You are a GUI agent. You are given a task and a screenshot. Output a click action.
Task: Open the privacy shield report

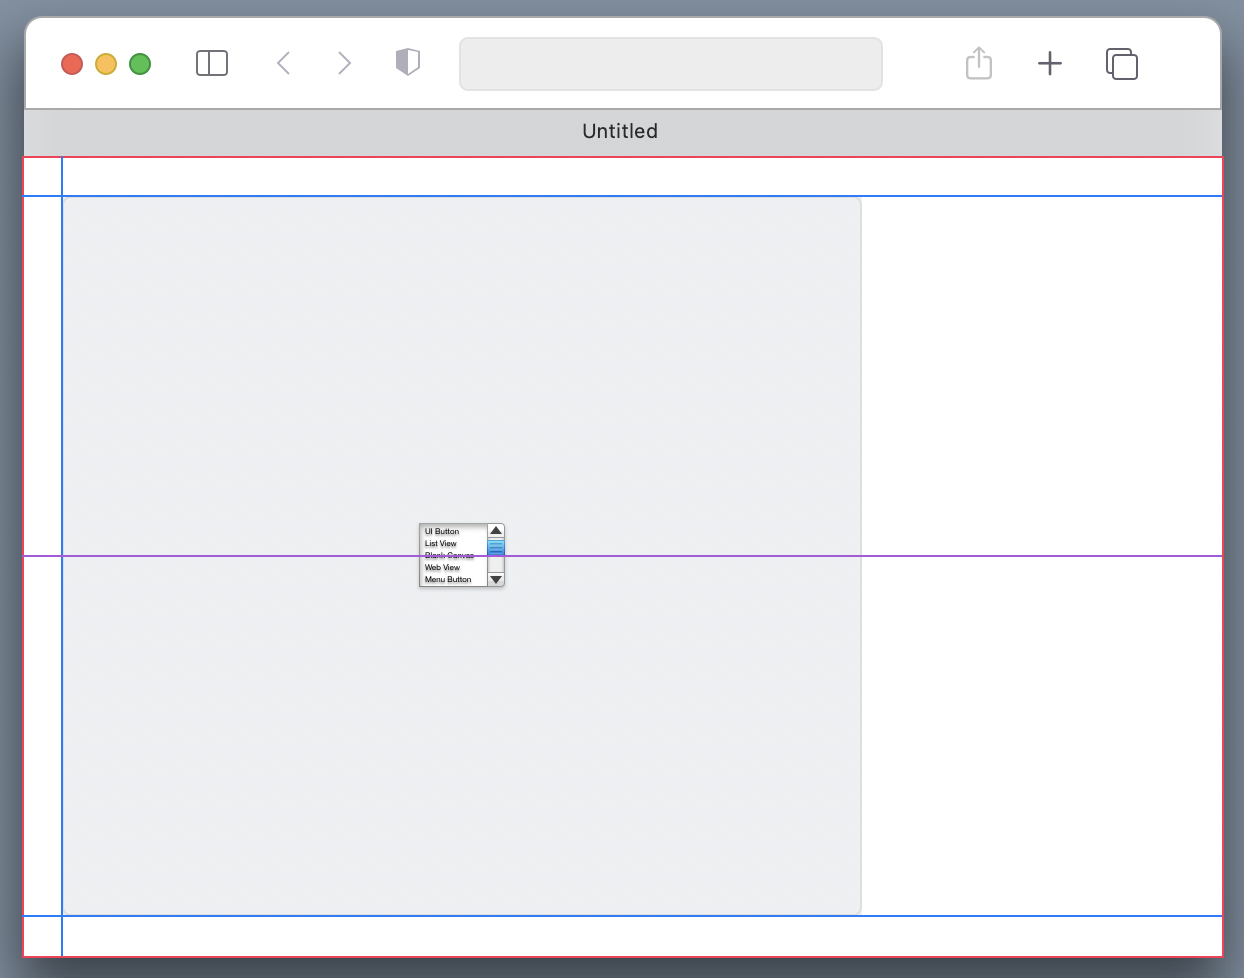[x=408, y=63]
